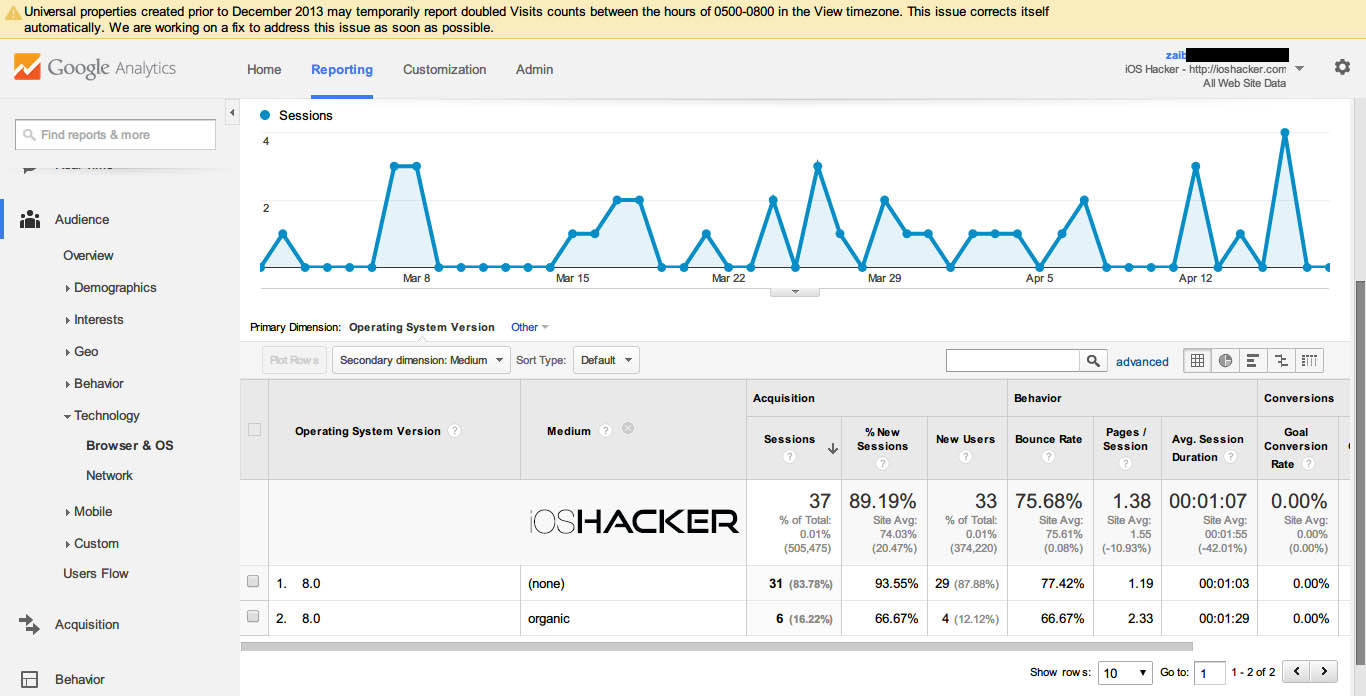Open Sort Type Default dropdown
Viewport: 1366px width, 696px height.
606,360
